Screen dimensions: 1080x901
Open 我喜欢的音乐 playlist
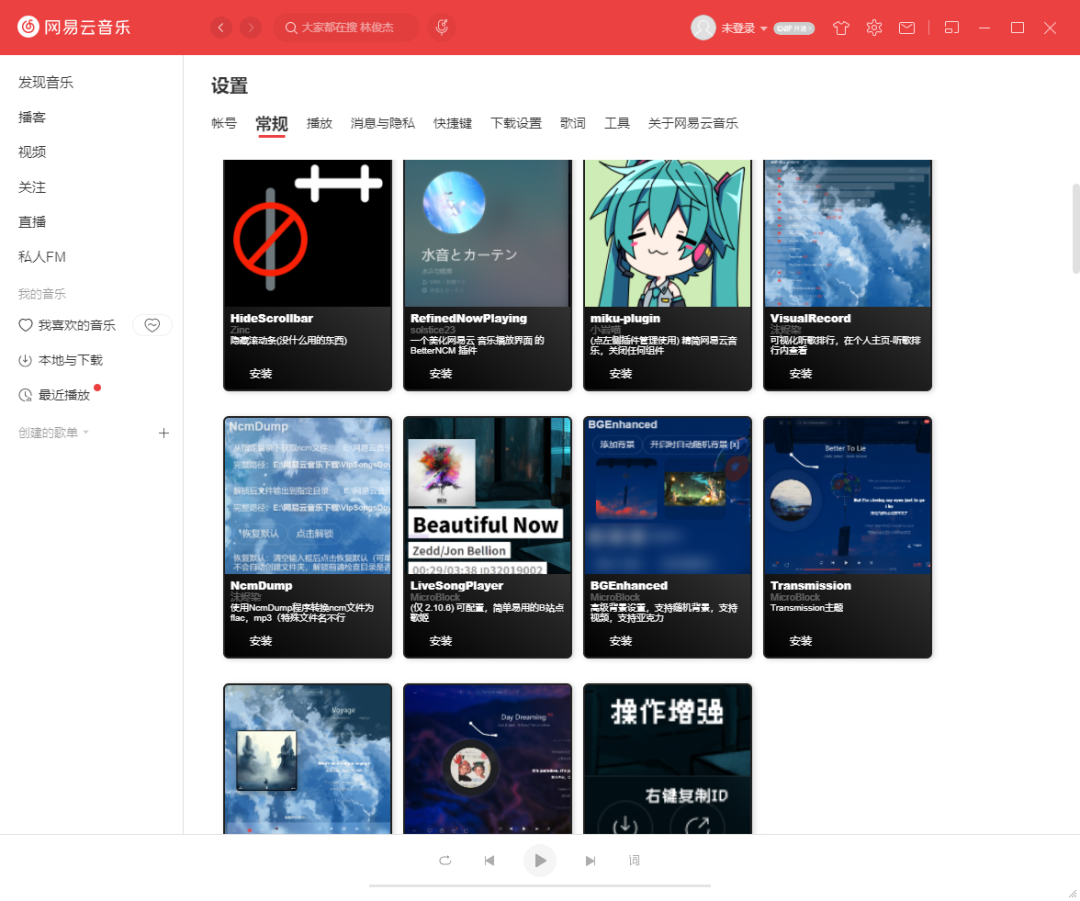tap(67, 325)
